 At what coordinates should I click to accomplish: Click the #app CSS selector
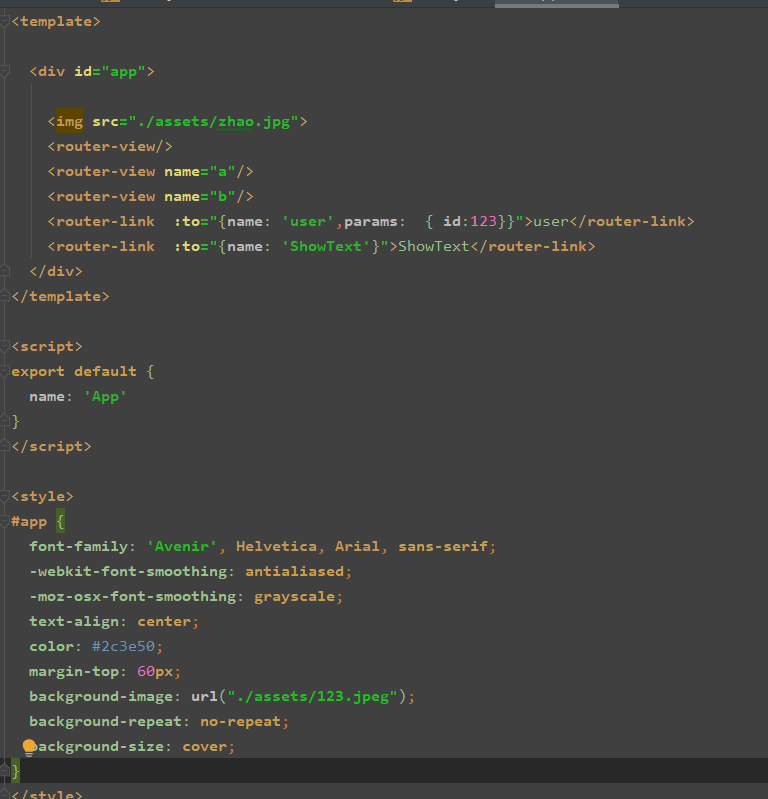pyautogui.click(x=29, y=522)
